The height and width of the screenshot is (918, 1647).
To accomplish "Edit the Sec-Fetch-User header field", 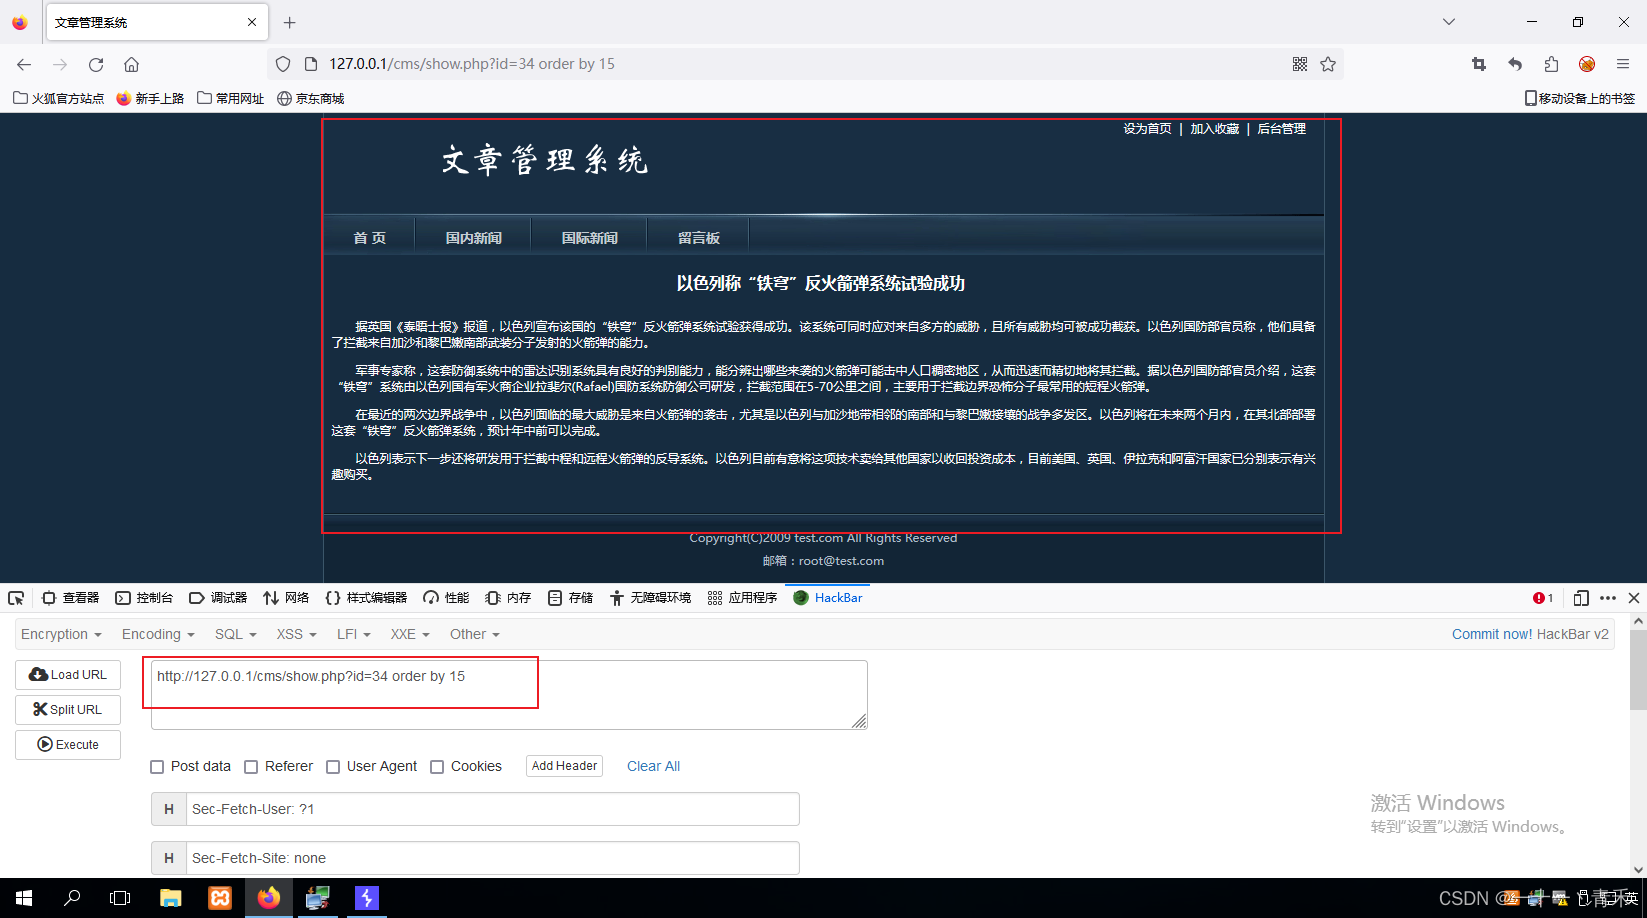I will (x=493, y=809).
